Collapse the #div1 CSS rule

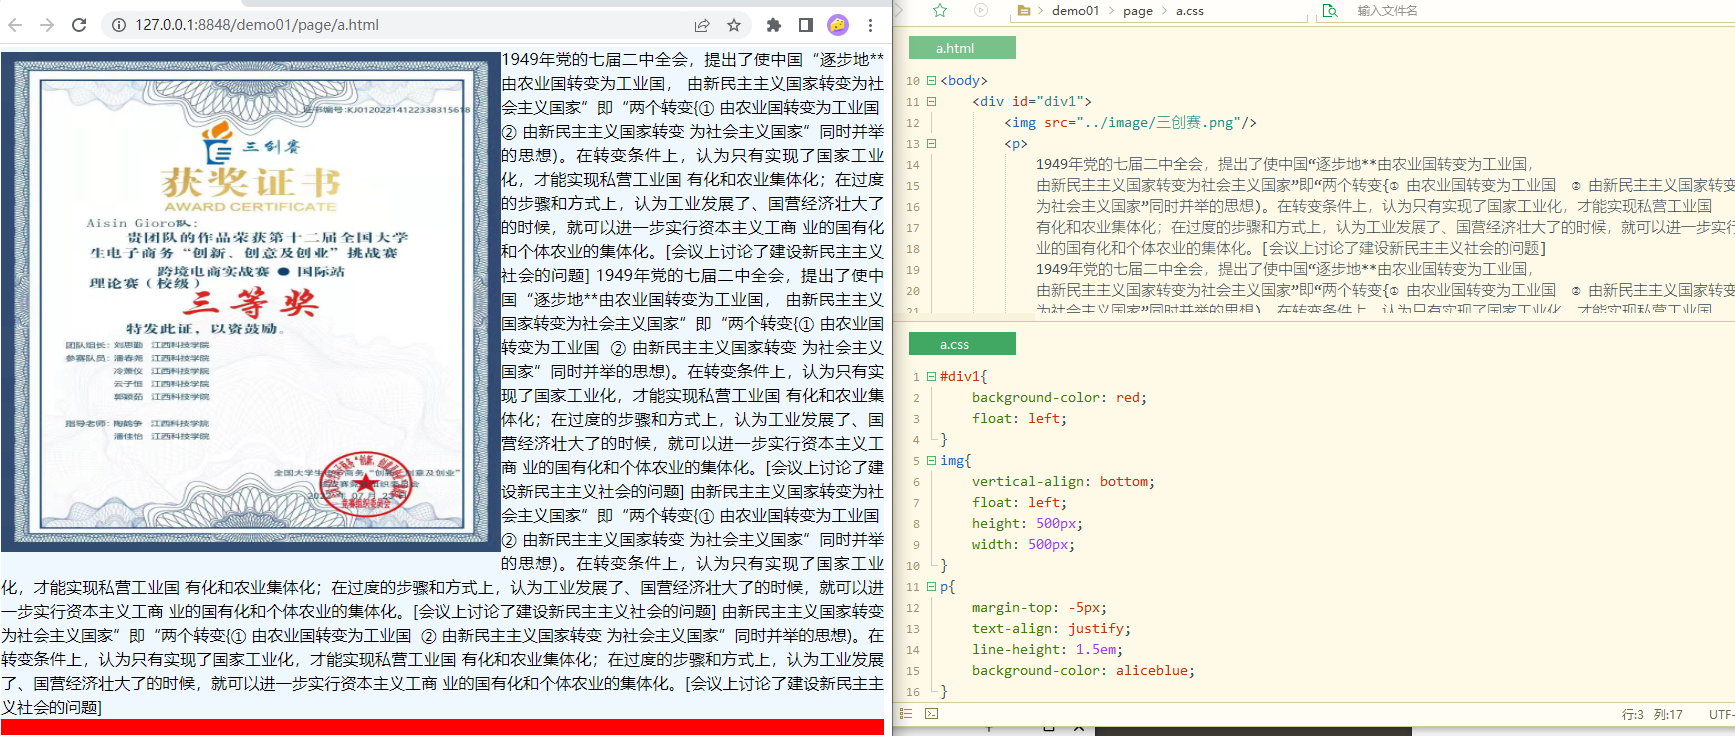click(931, 376)
